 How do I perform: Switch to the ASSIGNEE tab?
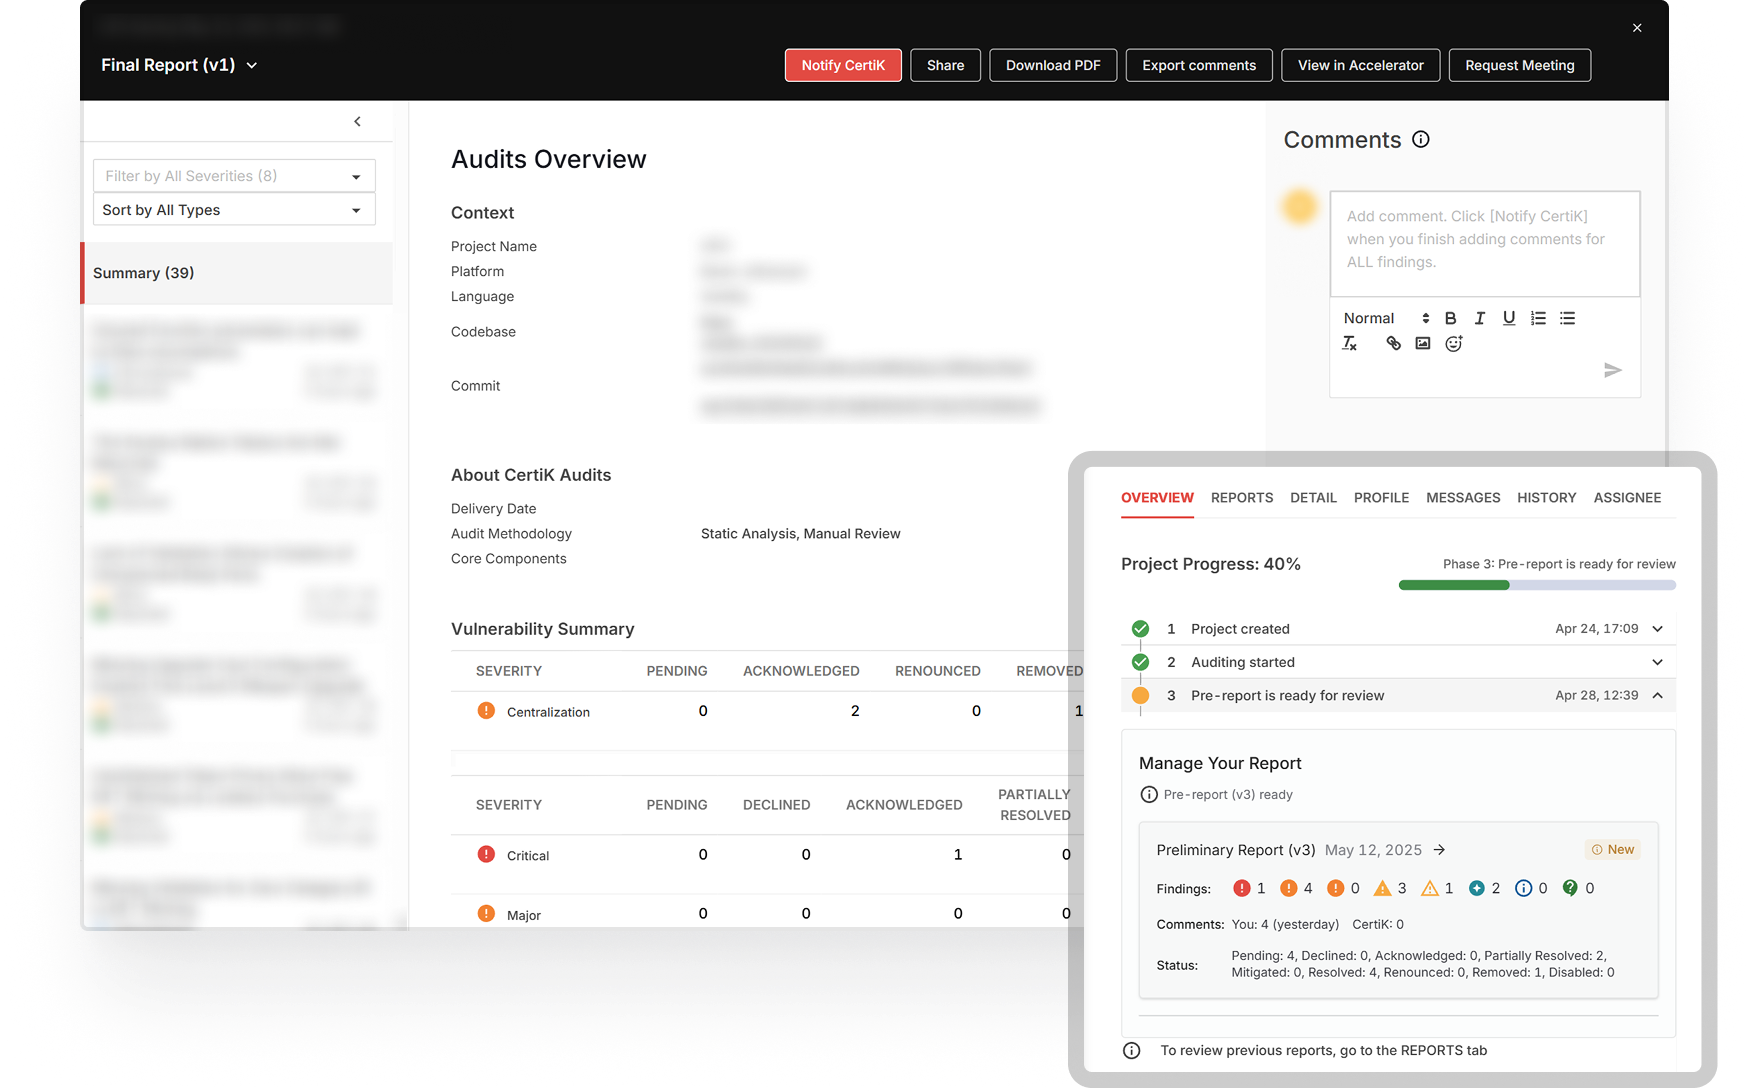1627,498
